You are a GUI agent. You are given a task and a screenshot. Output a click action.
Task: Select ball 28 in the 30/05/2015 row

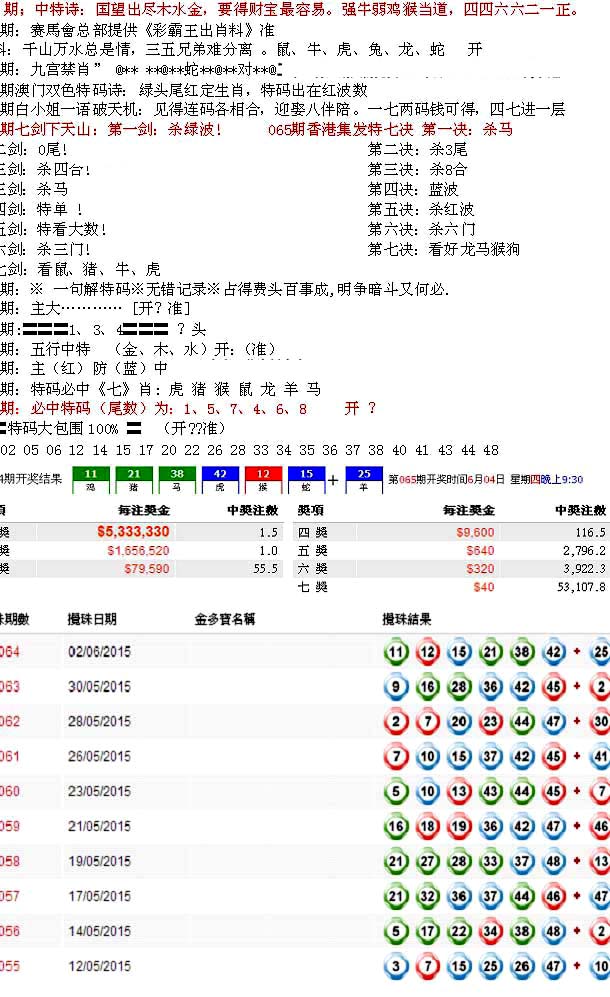coord(459,687)
